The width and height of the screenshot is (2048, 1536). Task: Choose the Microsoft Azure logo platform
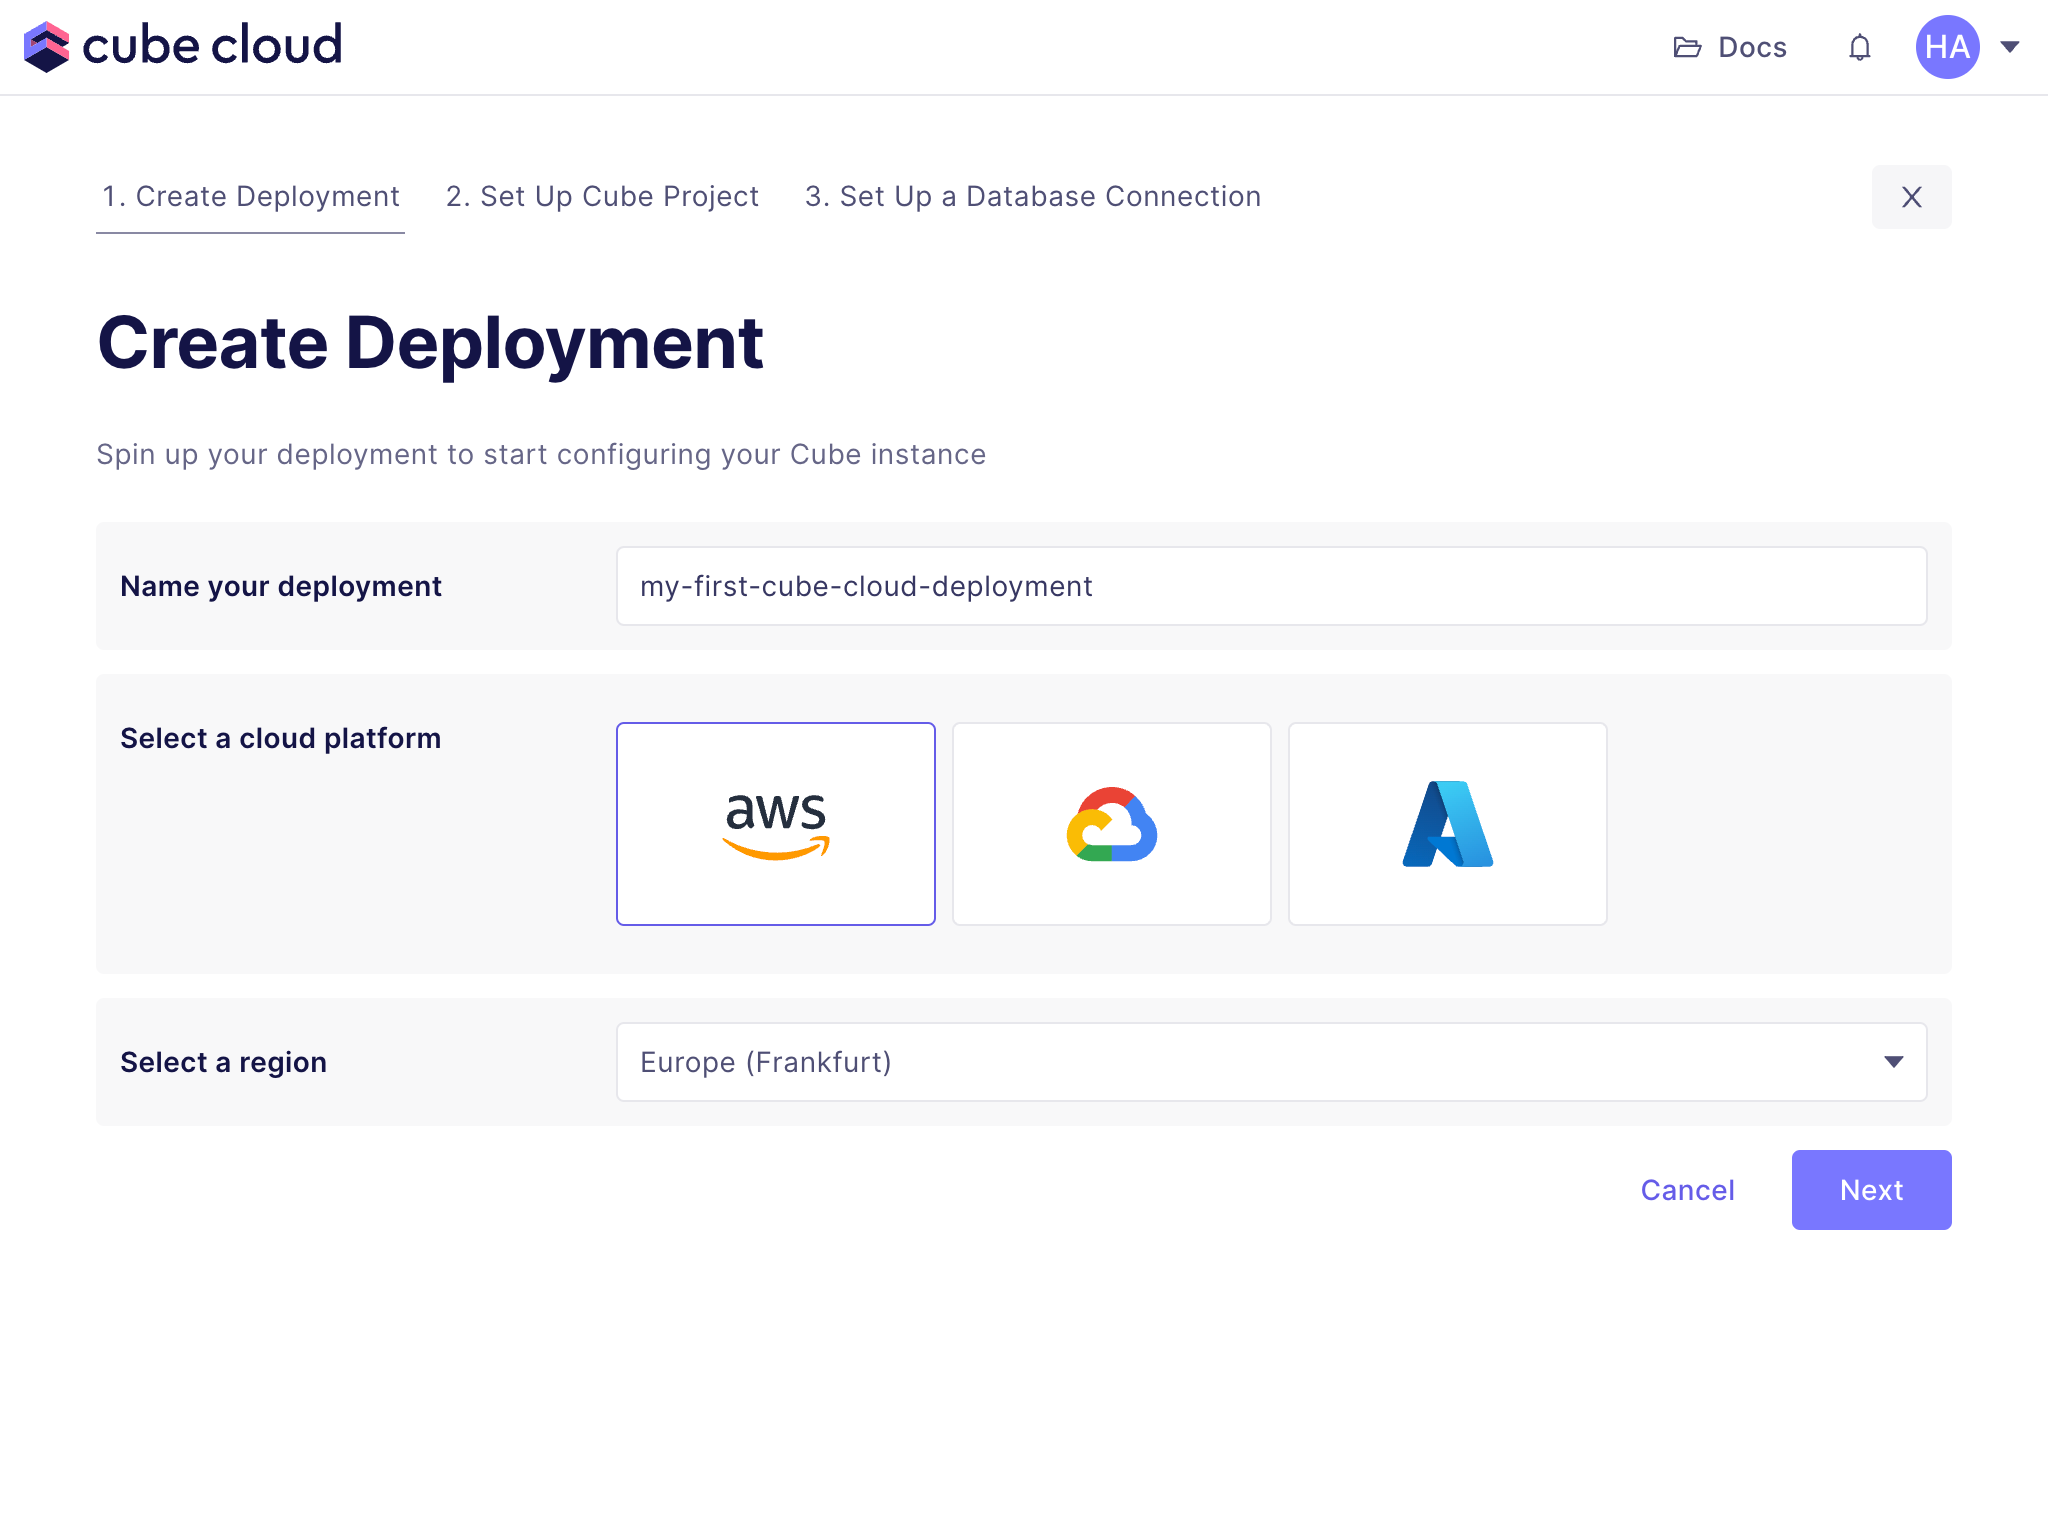point(1447,824)
